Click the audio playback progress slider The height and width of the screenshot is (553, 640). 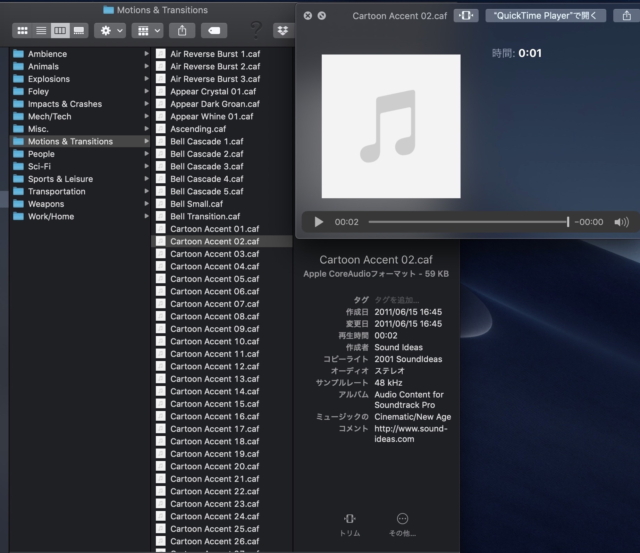pos(468,222)
